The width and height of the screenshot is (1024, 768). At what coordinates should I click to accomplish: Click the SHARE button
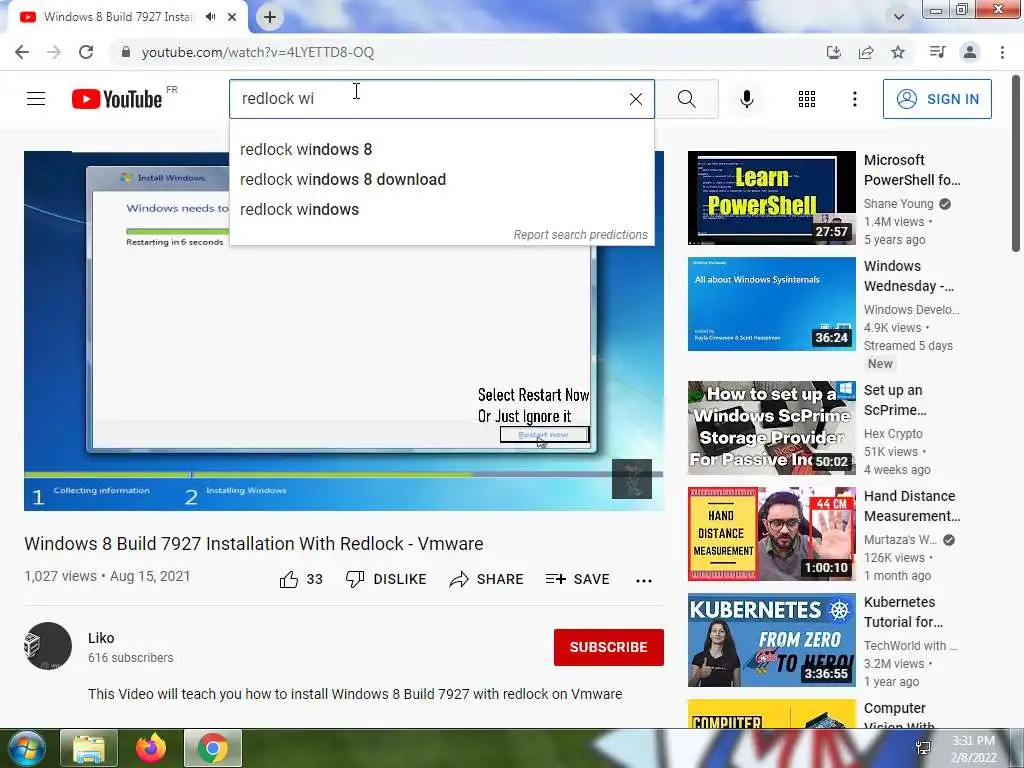pos(487,579)
